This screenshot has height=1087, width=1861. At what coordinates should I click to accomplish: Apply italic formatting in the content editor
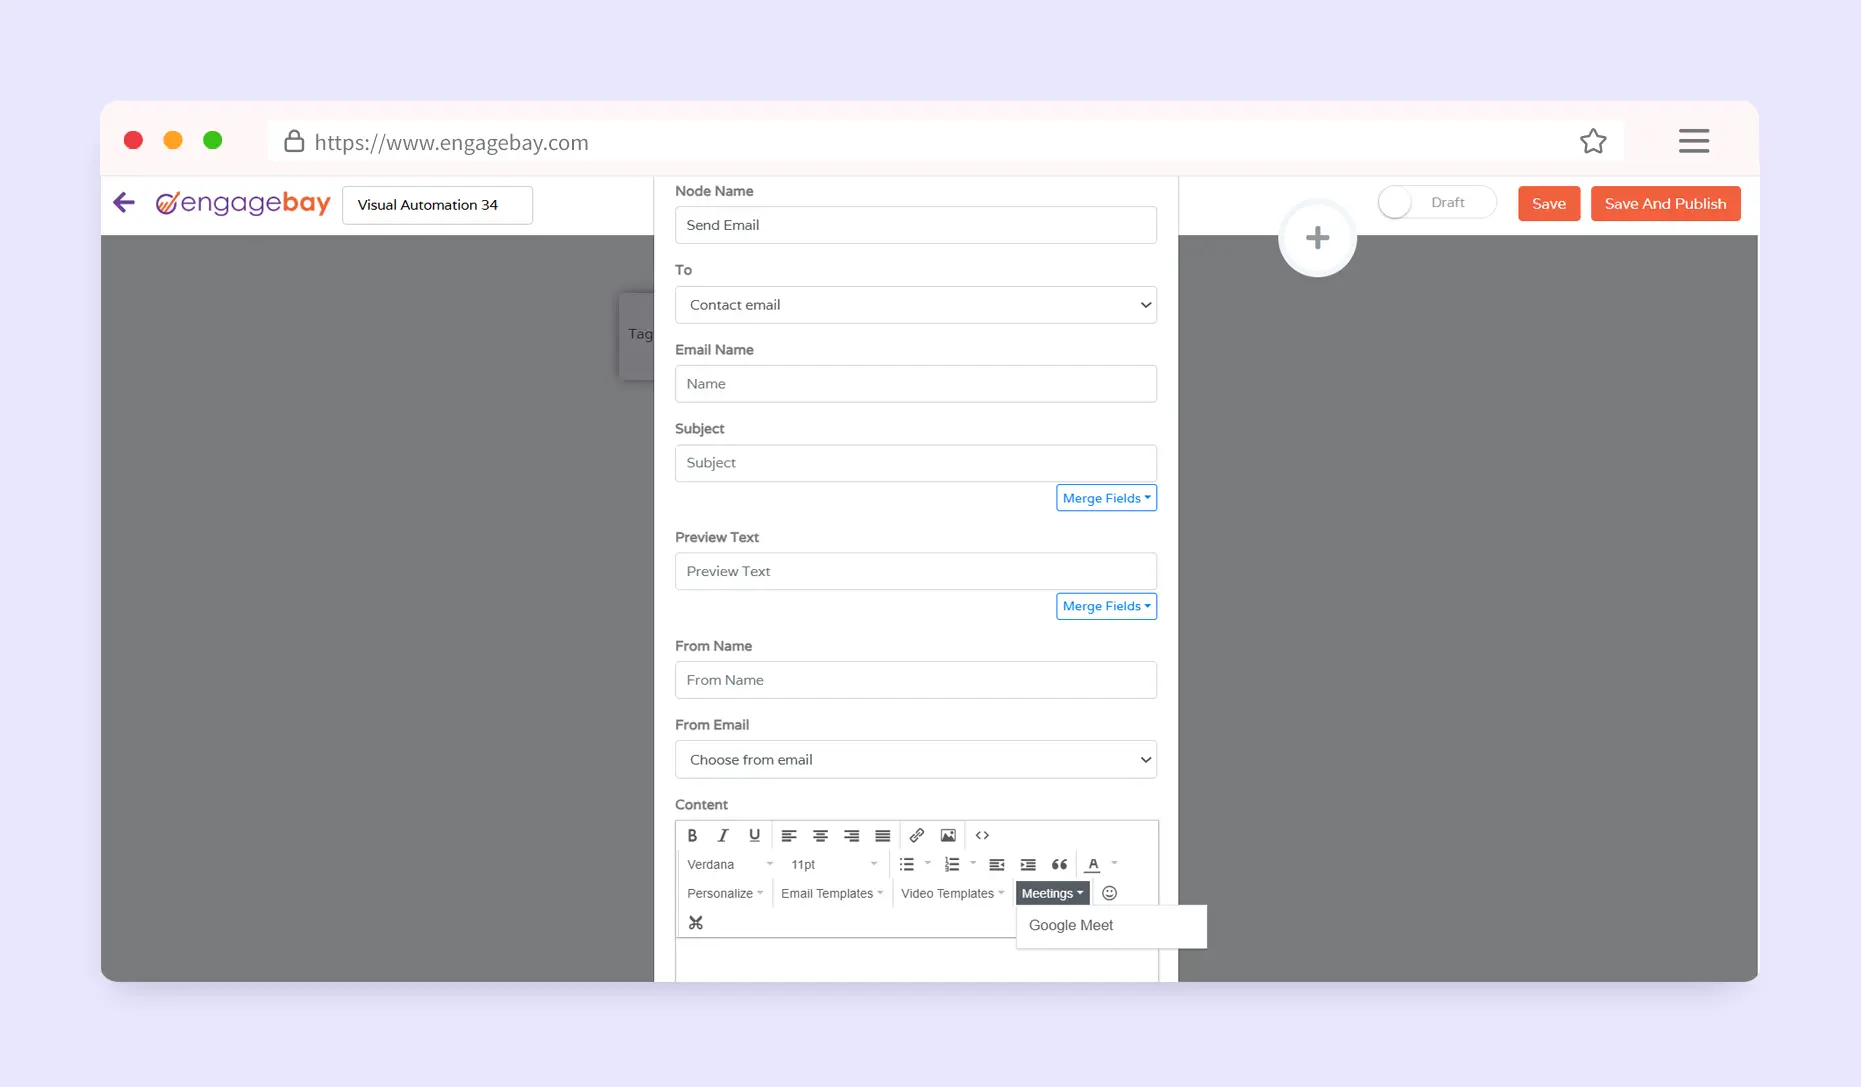723,835
